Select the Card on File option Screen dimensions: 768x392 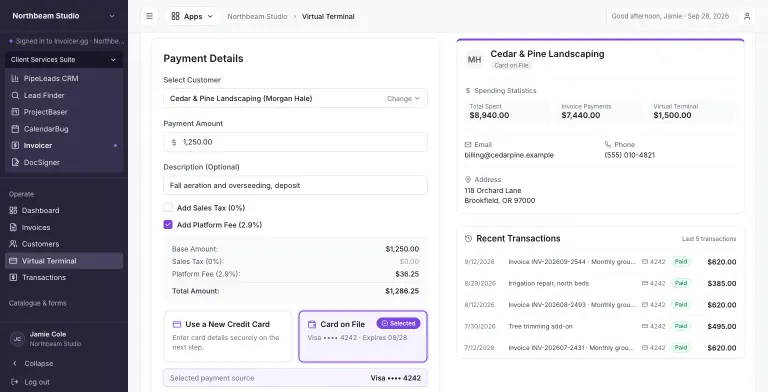363,336
